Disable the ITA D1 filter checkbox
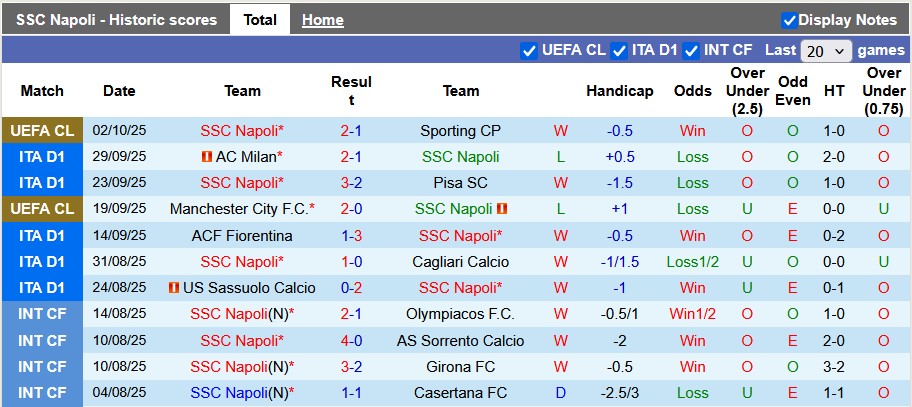 tap(619, 50)
